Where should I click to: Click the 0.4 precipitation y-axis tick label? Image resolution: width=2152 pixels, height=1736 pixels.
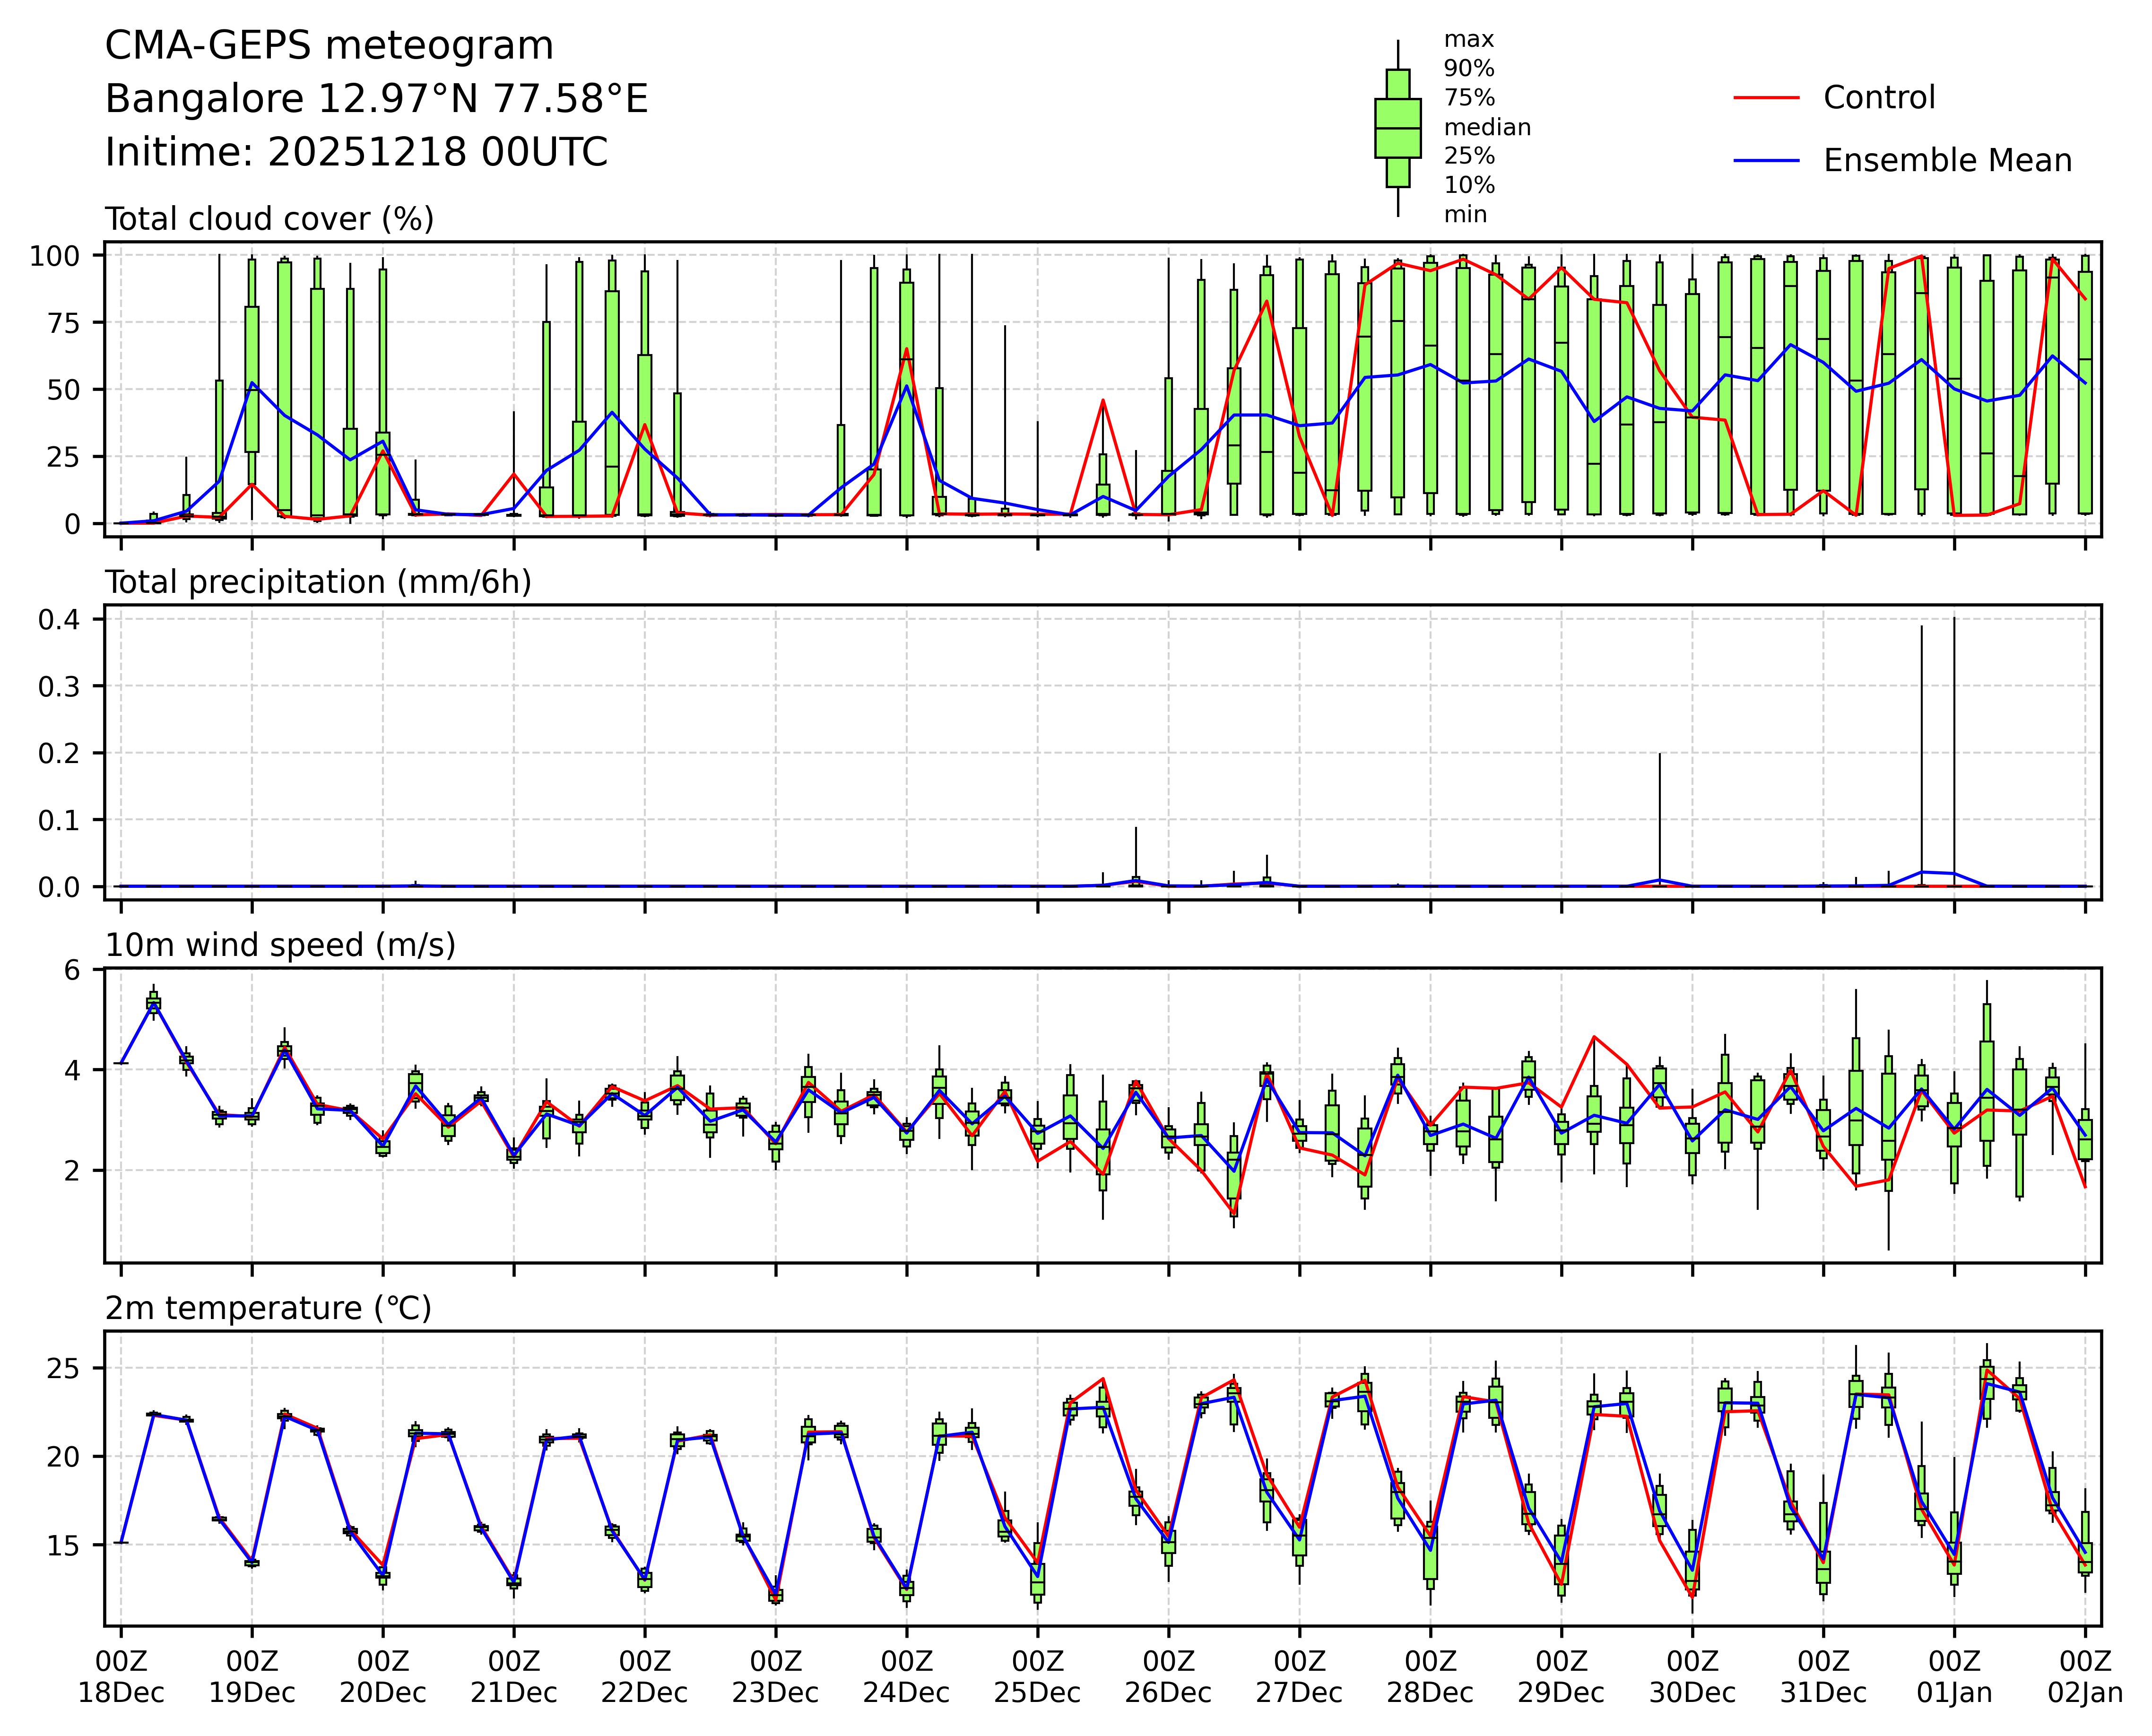tap(58, 620)
